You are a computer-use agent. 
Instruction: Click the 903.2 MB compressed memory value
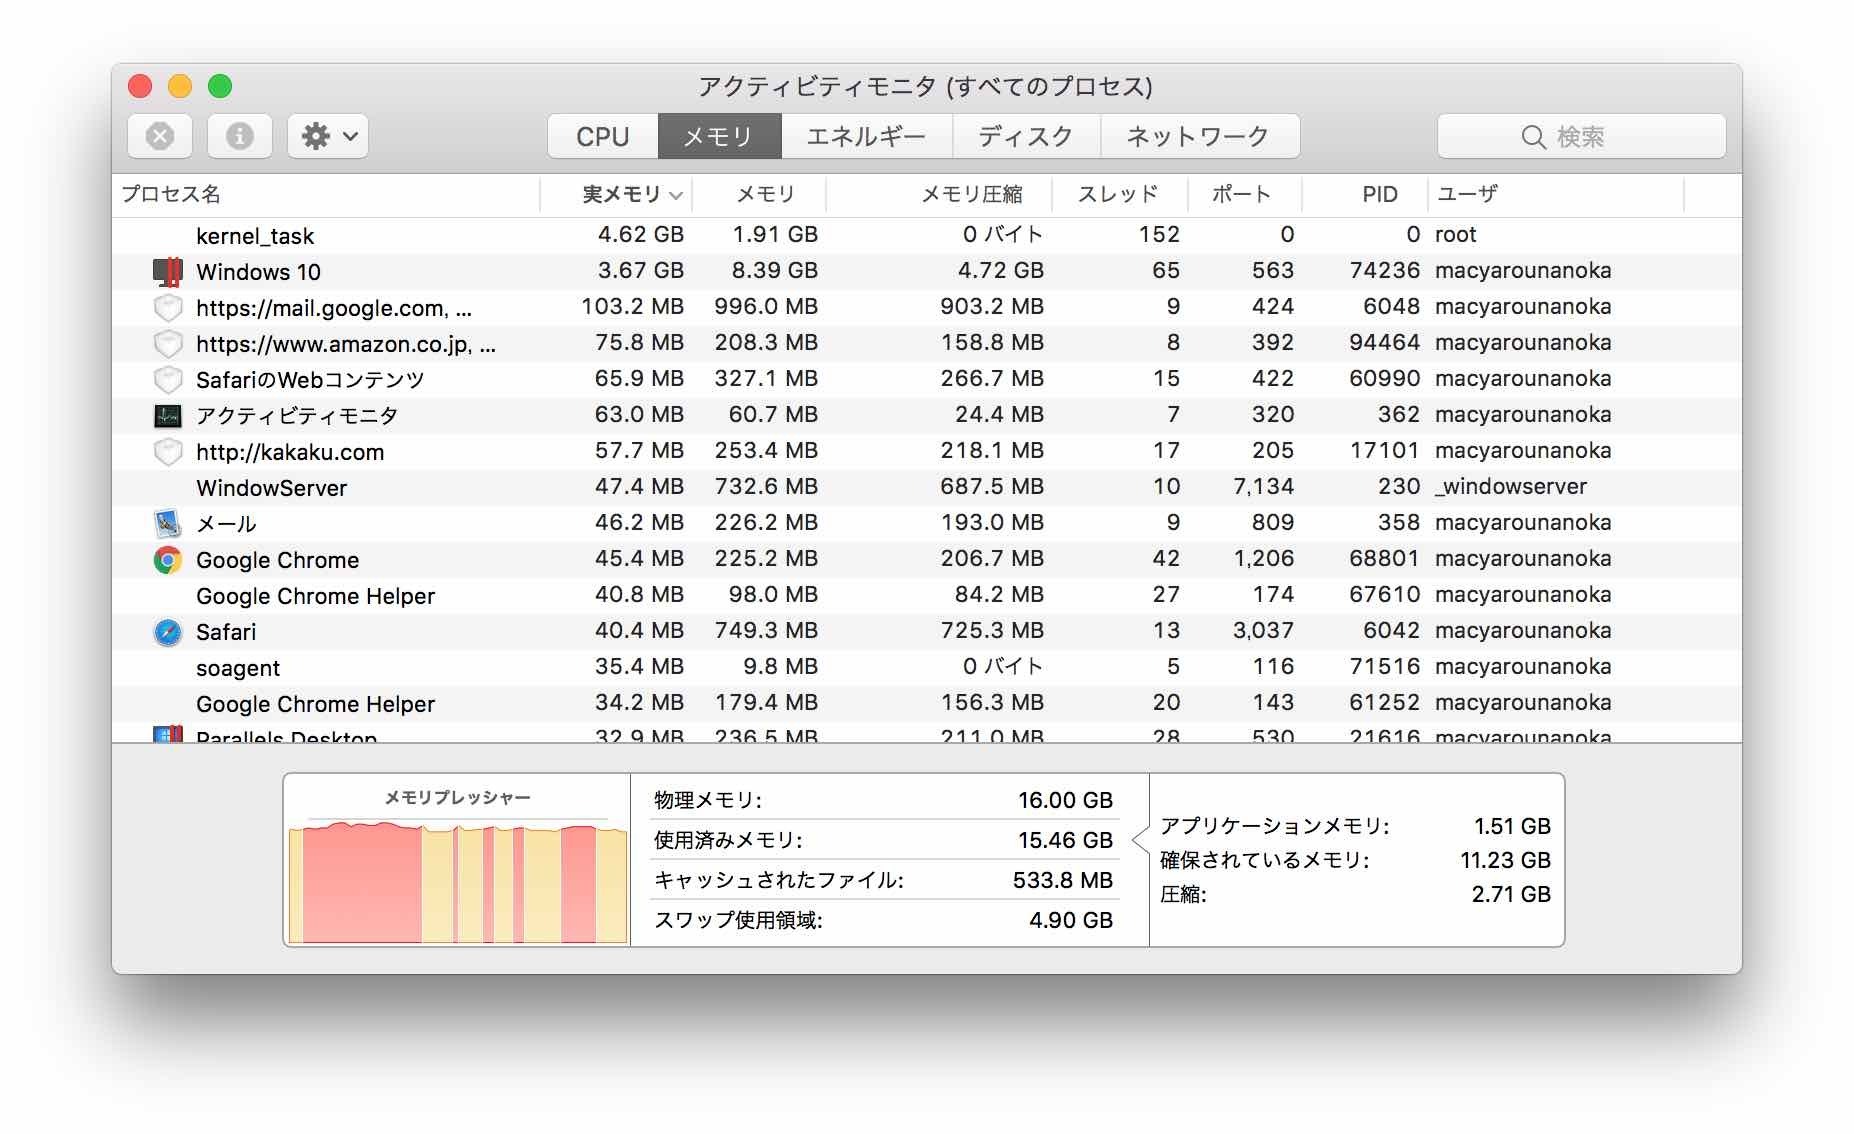(992, 306)
